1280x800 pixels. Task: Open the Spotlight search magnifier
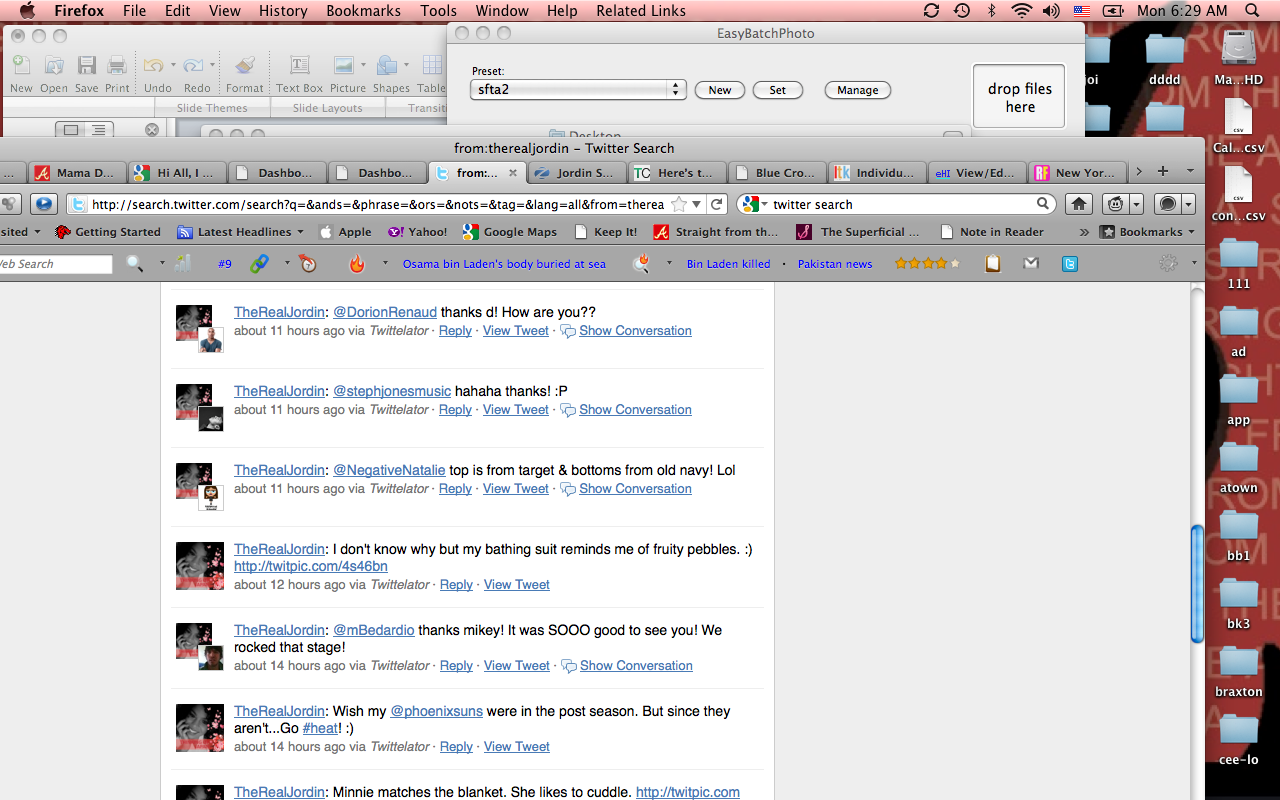coord(1252,11)
